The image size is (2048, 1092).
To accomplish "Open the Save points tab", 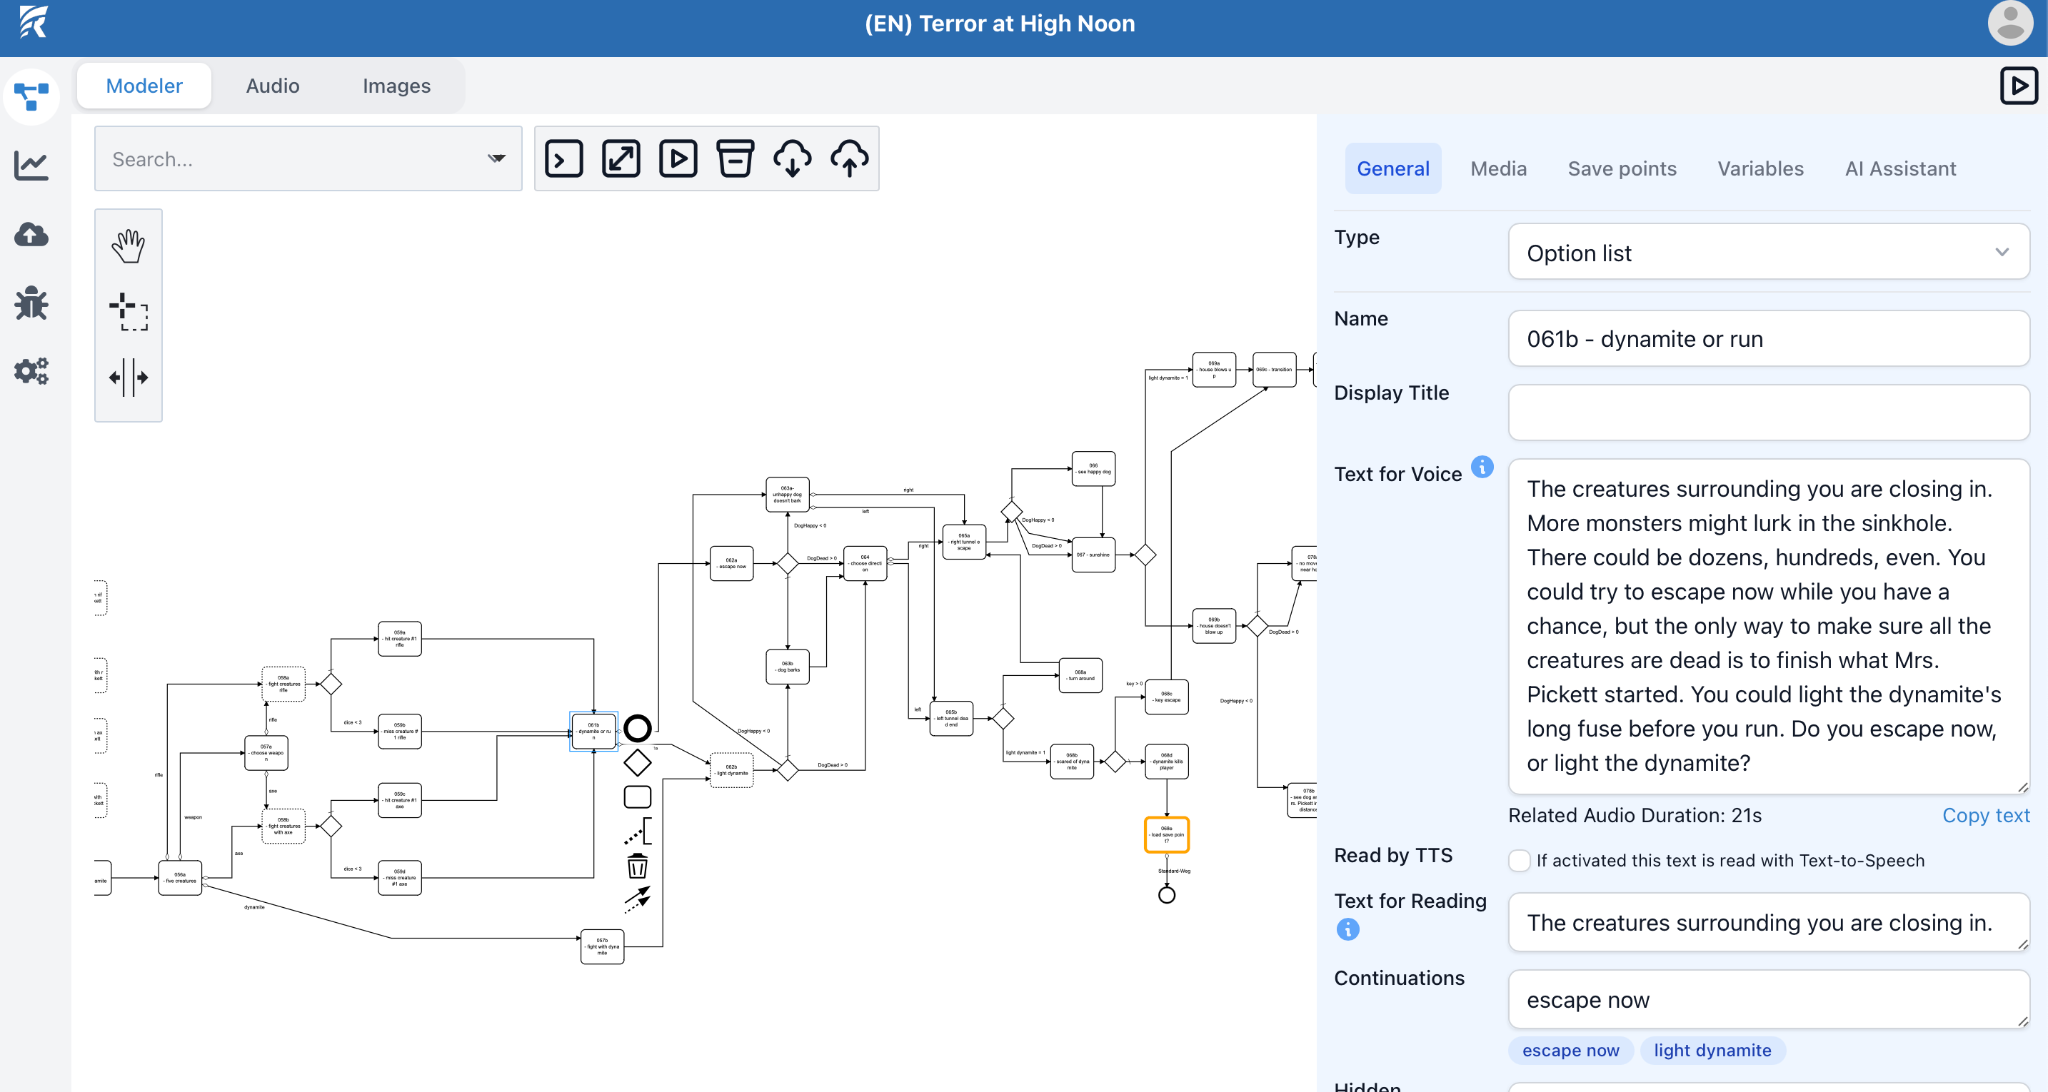I will click(x=1622, y=169).
